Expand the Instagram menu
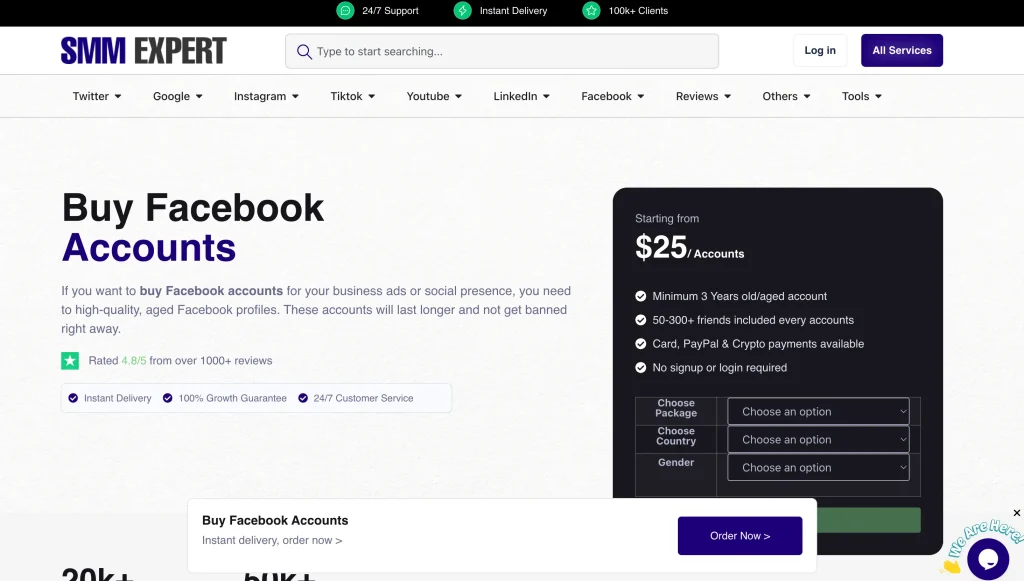Screen dimensions: 1024x581 coord(267,97)
